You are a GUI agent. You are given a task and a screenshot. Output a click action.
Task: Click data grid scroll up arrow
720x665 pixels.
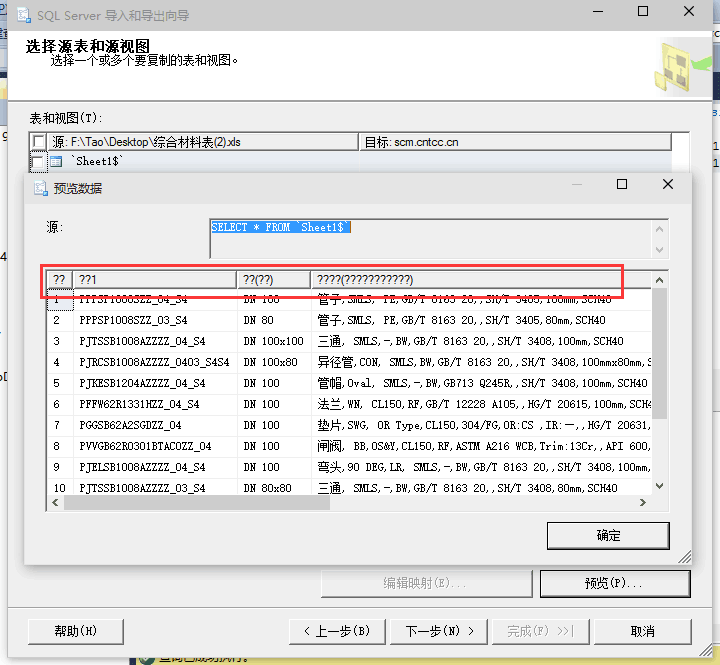tap(660, 280)
